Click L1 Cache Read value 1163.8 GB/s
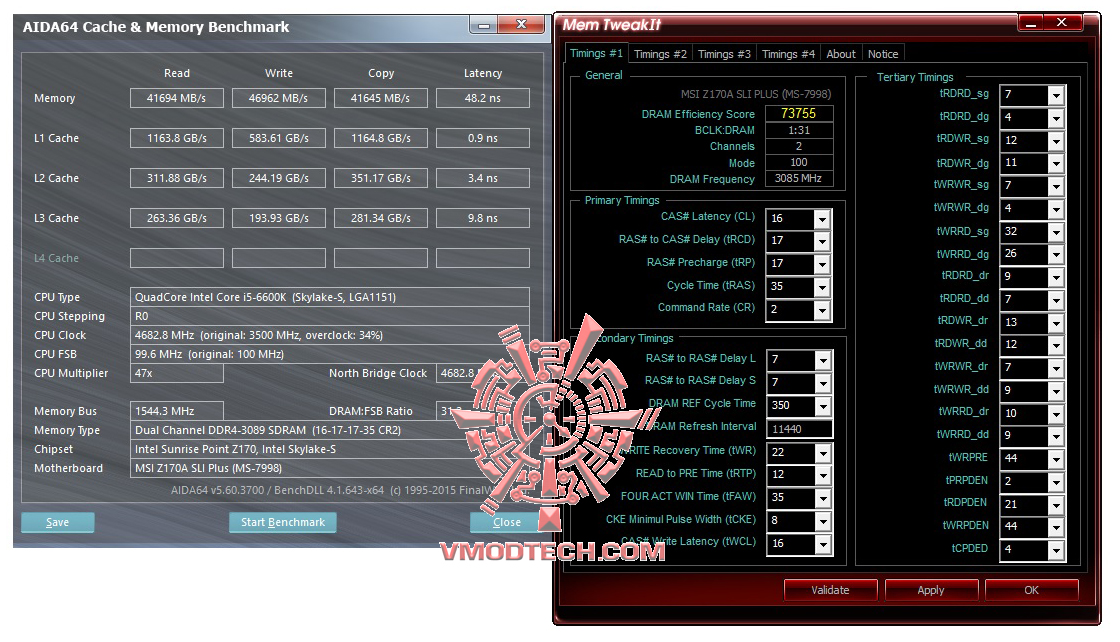 (176, 138)
